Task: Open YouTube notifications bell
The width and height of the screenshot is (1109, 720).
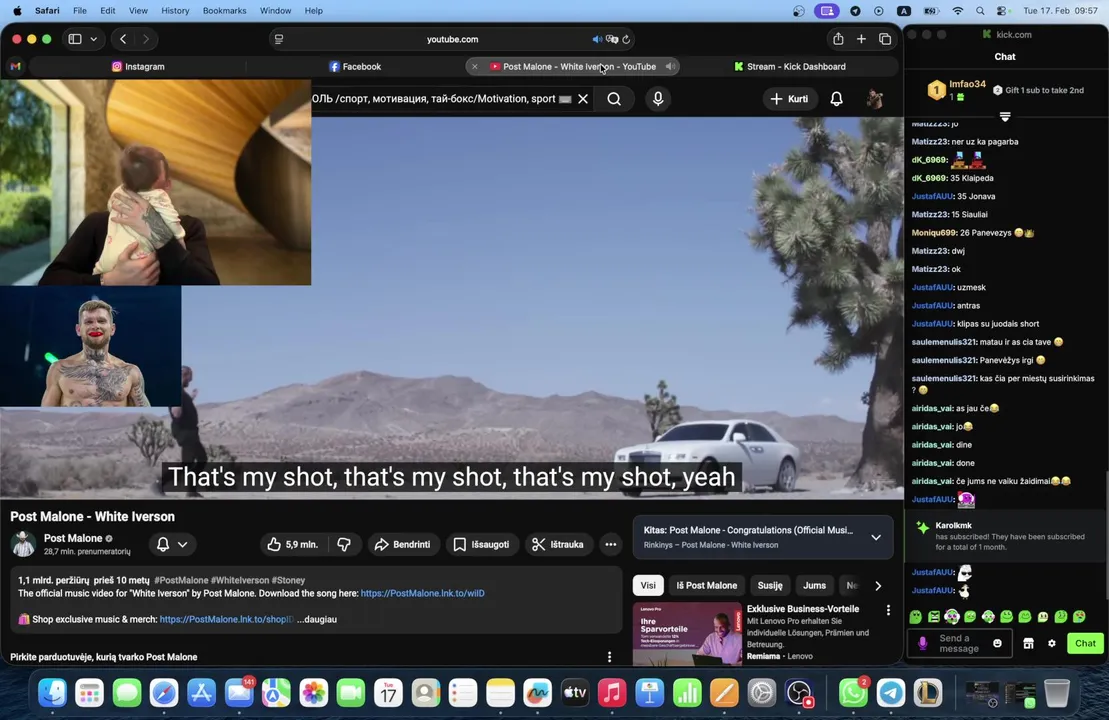Action: point(836,99)
